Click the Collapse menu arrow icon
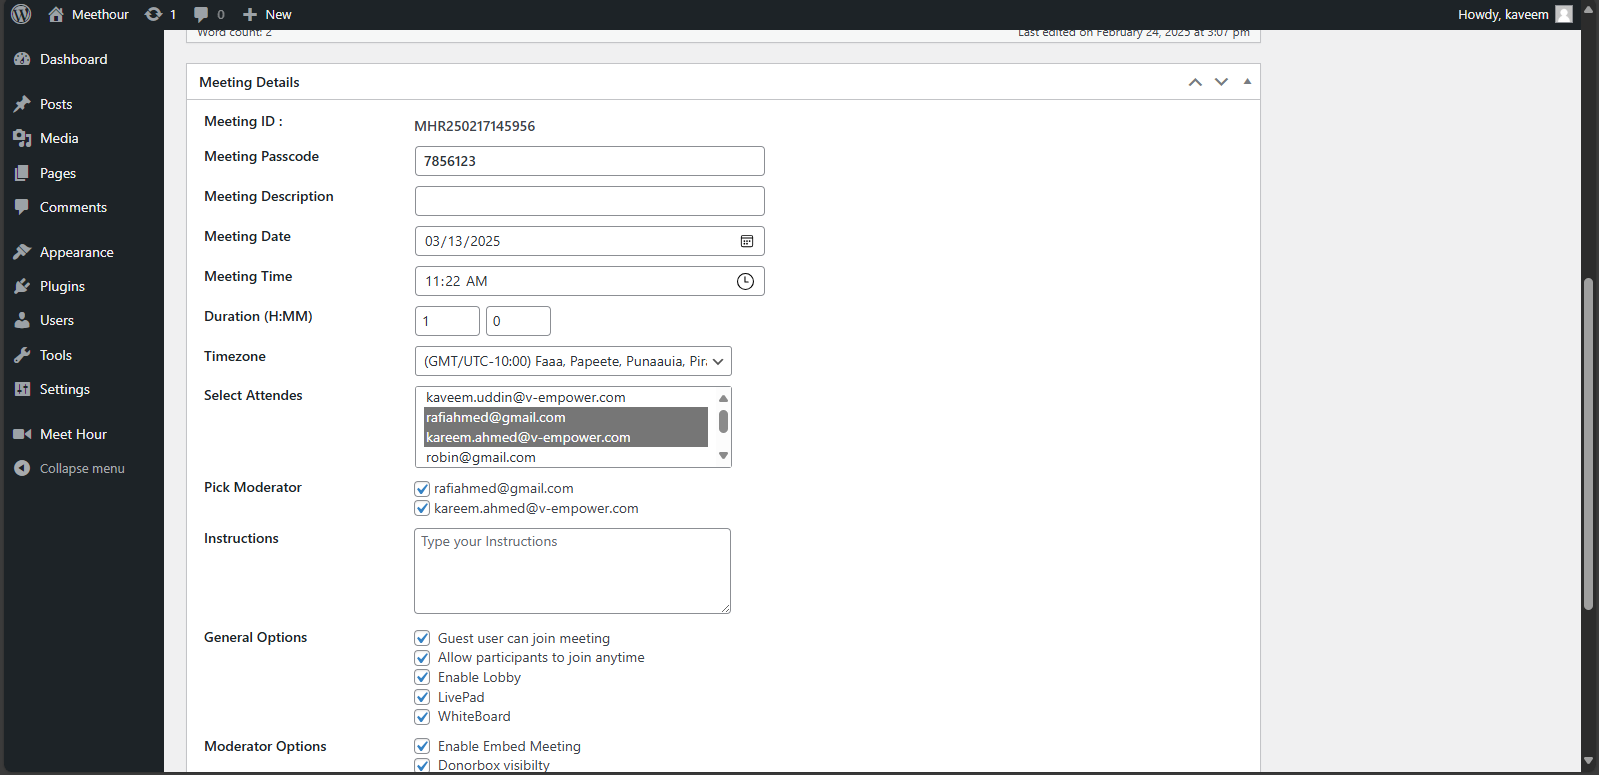 pyautogui.click(x=22, y=468)
